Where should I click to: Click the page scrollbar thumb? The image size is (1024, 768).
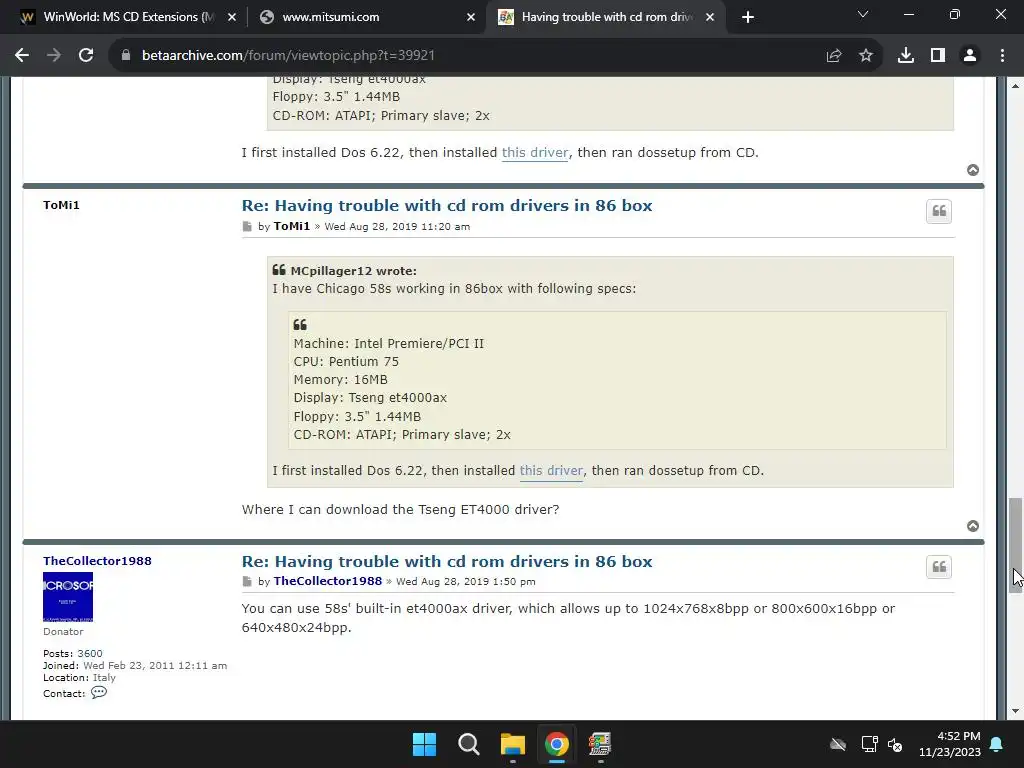point(1015,545)
